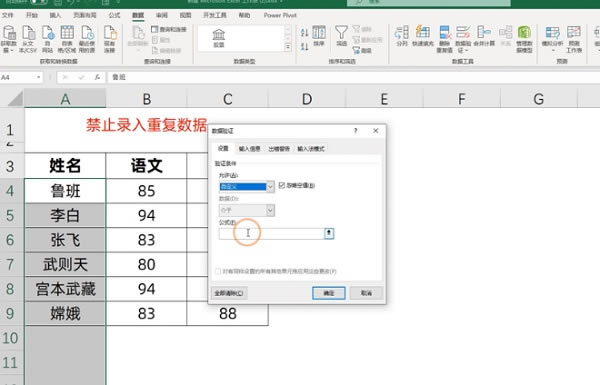The width and height of the screenshot is (600, 385).
Task: Open the Power Pivot ribbon tab
Action: point(280,15)
